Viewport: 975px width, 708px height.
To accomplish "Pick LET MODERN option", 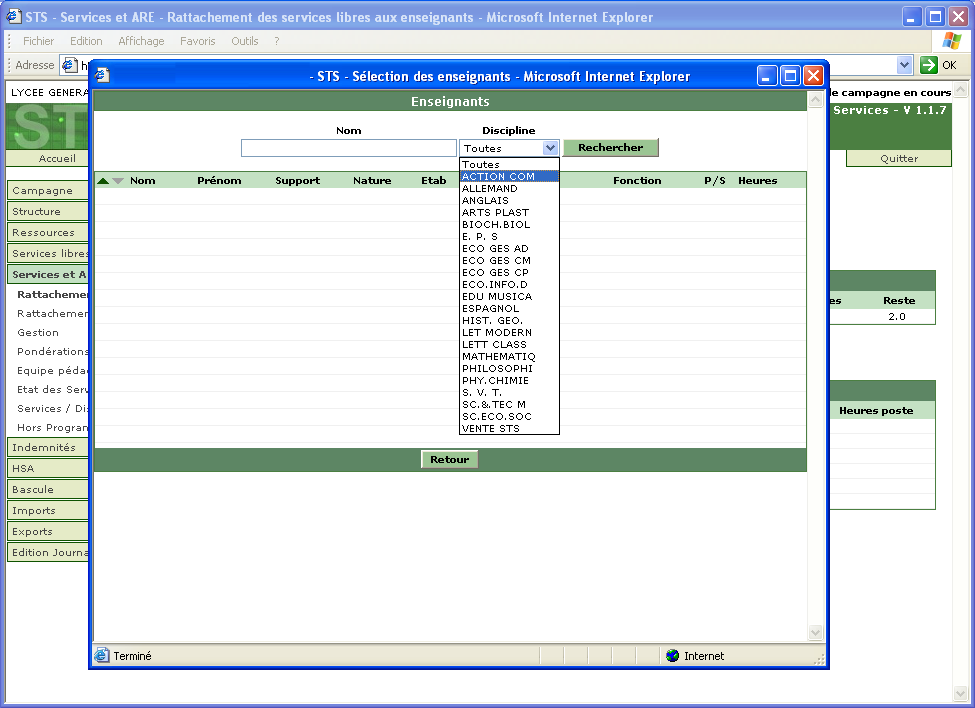I will [509, 333].
